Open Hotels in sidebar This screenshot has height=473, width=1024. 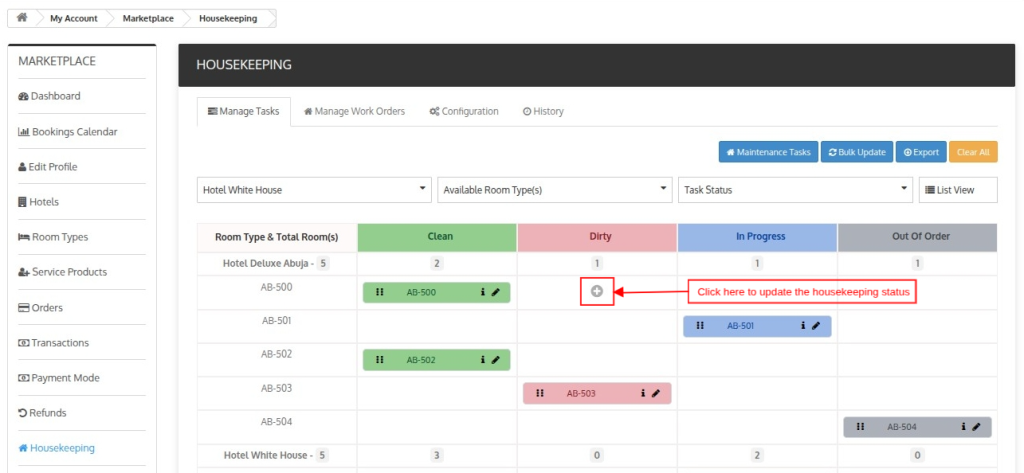point(39,202)
